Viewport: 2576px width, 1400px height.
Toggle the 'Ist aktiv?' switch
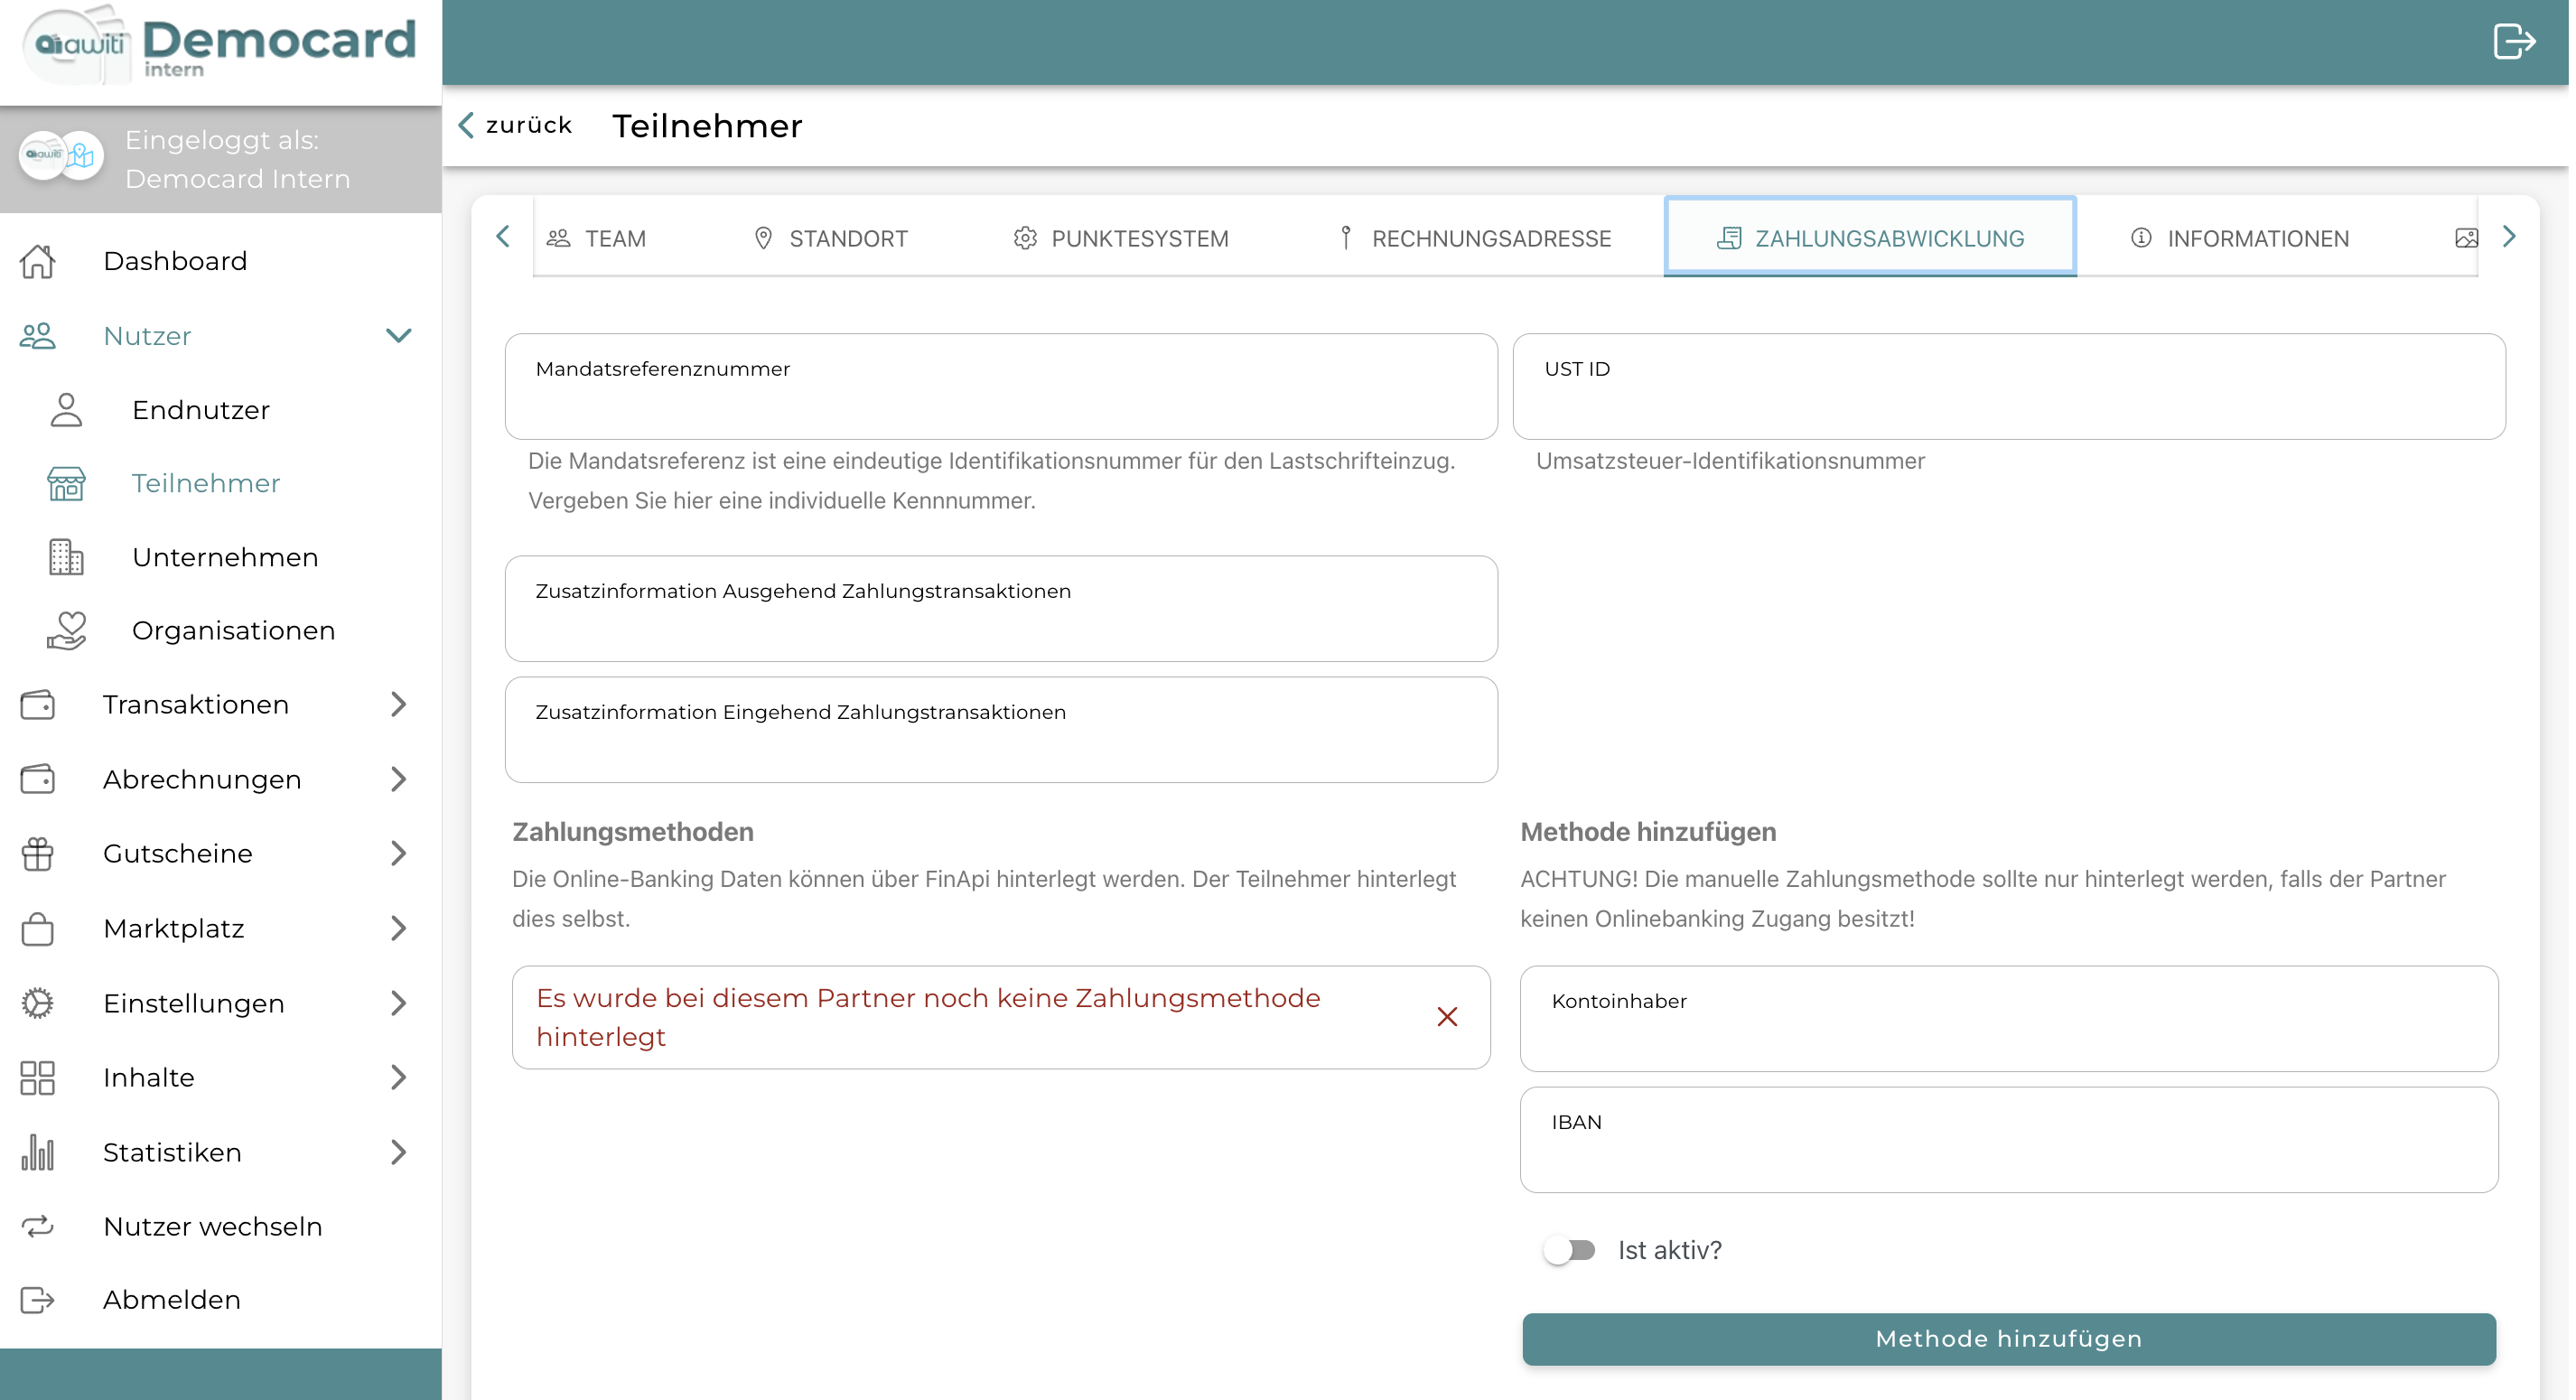click(x=1569, y=1250)
